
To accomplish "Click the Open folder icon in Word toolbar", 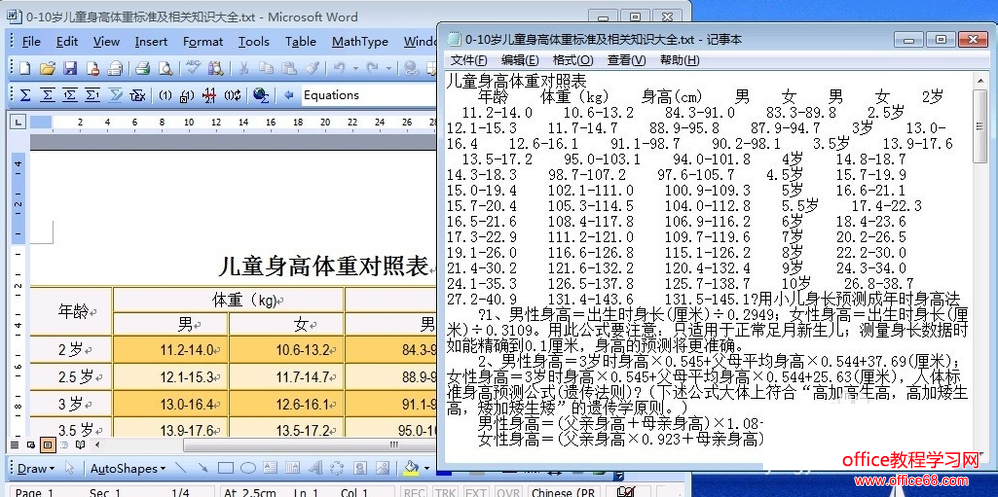I will (47, 68).
